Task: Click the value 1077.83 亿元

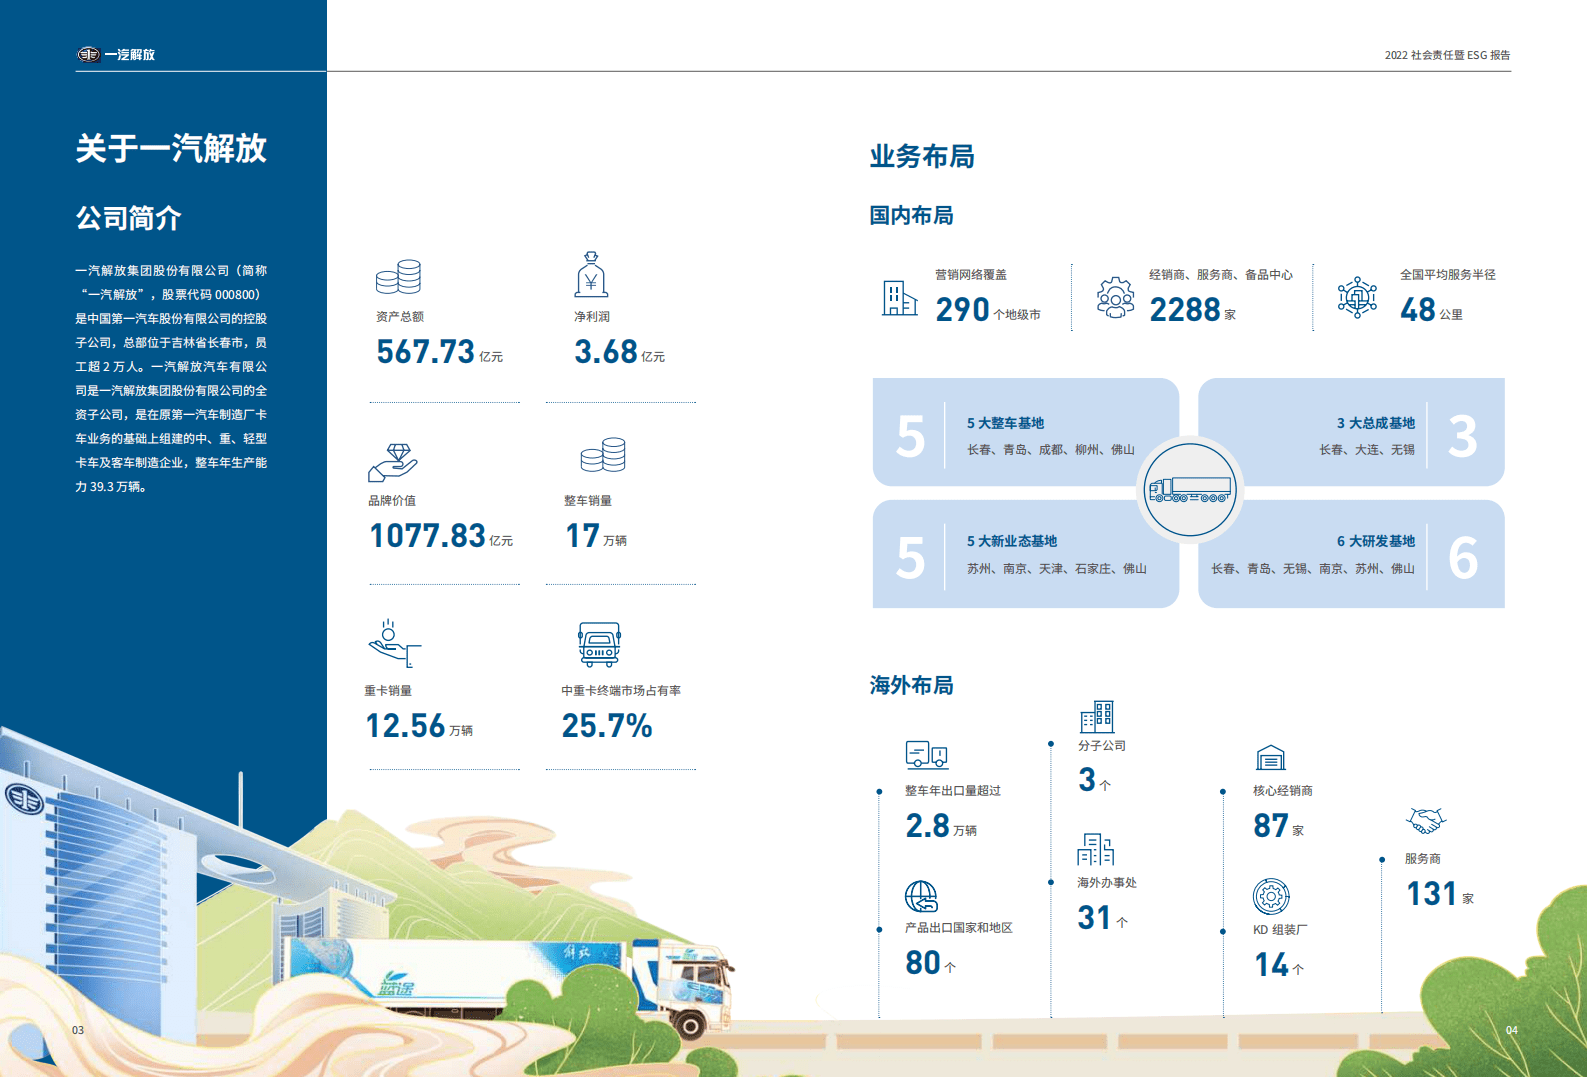Action: pos(441,536)
